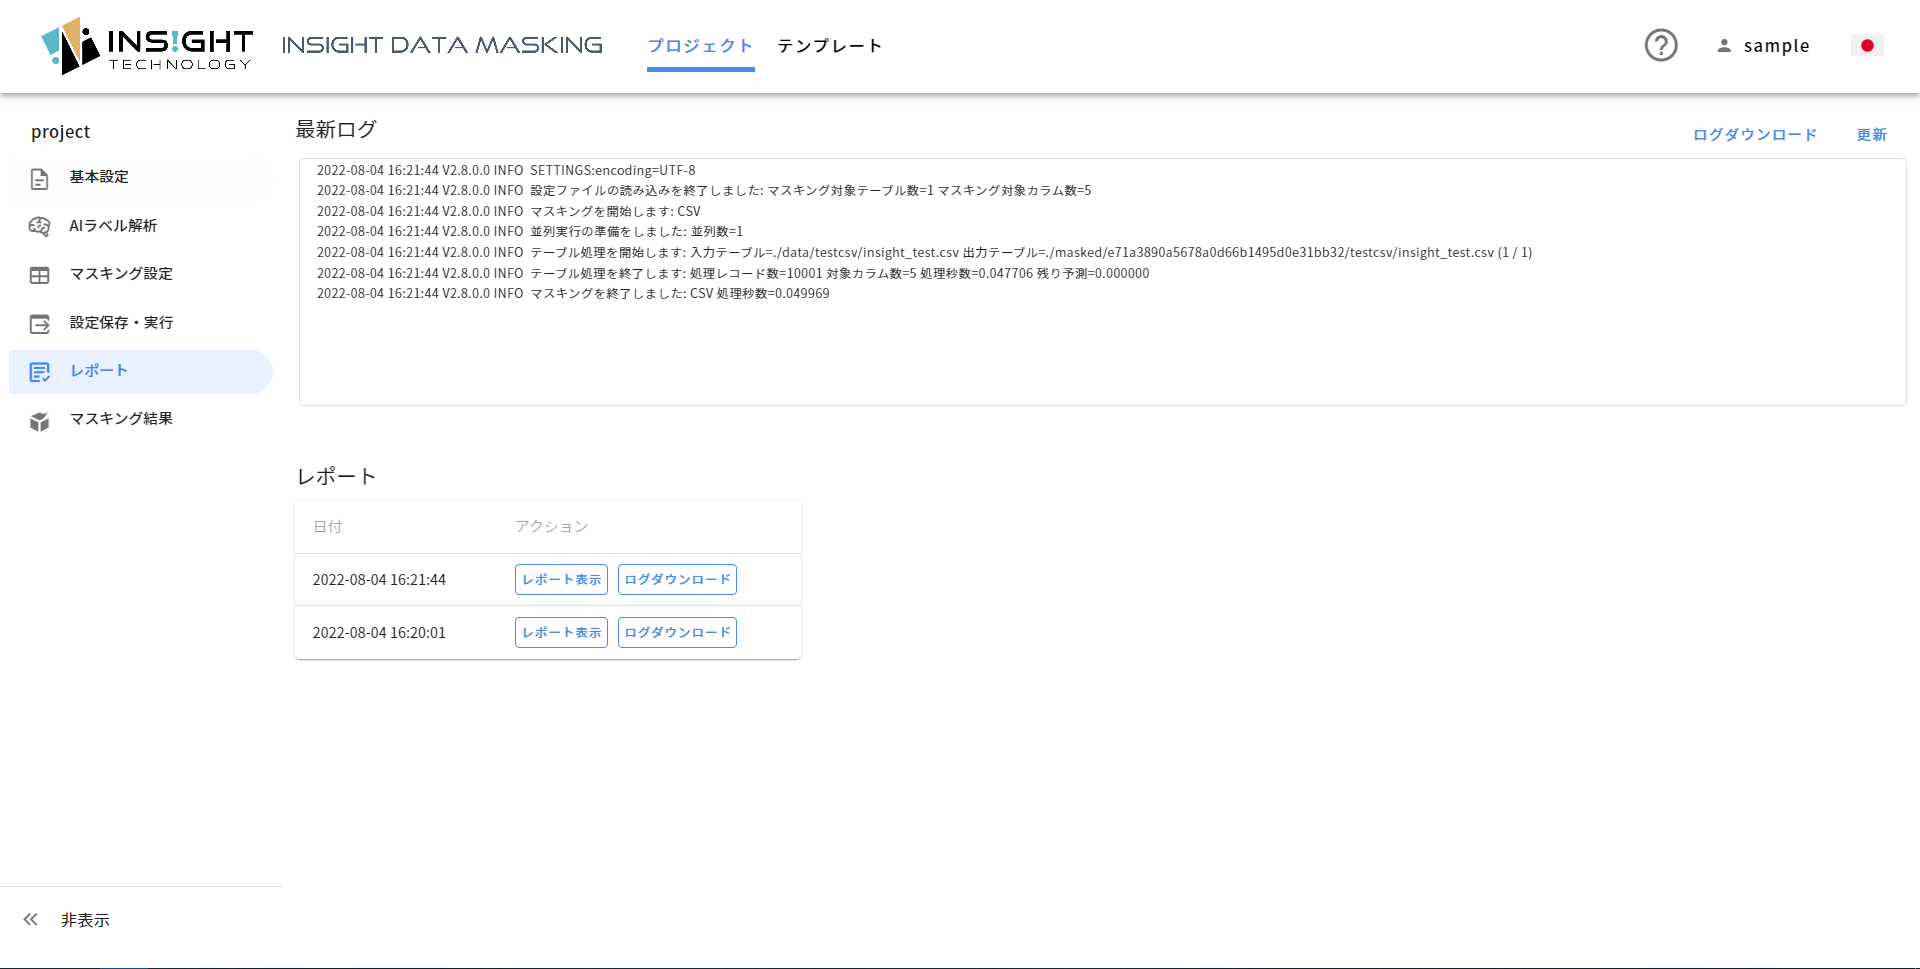
Task: Click the 設定保存・実行 export icon
Action: [40, 324]
